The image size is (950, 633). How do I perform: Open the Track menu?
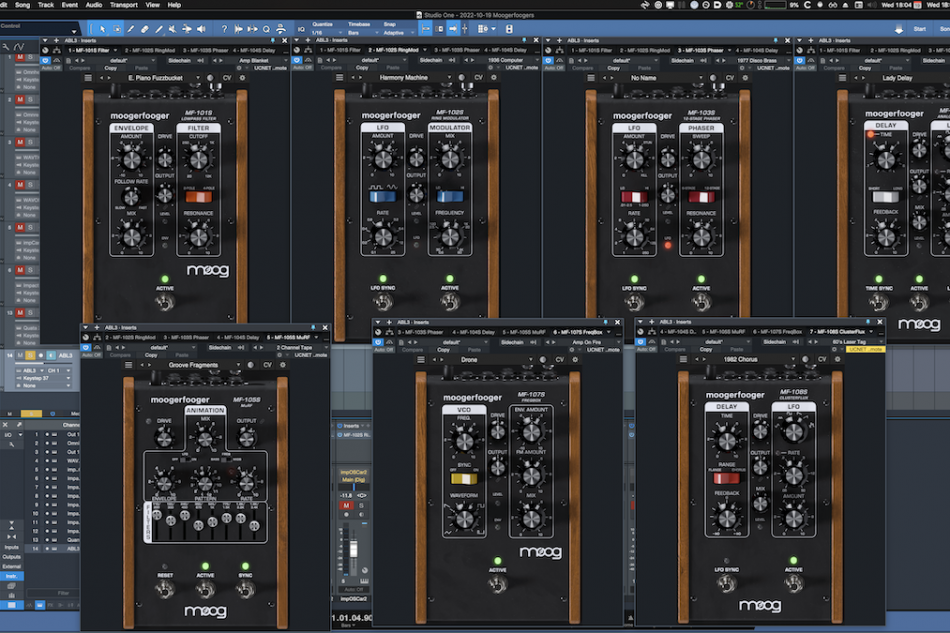46,5
